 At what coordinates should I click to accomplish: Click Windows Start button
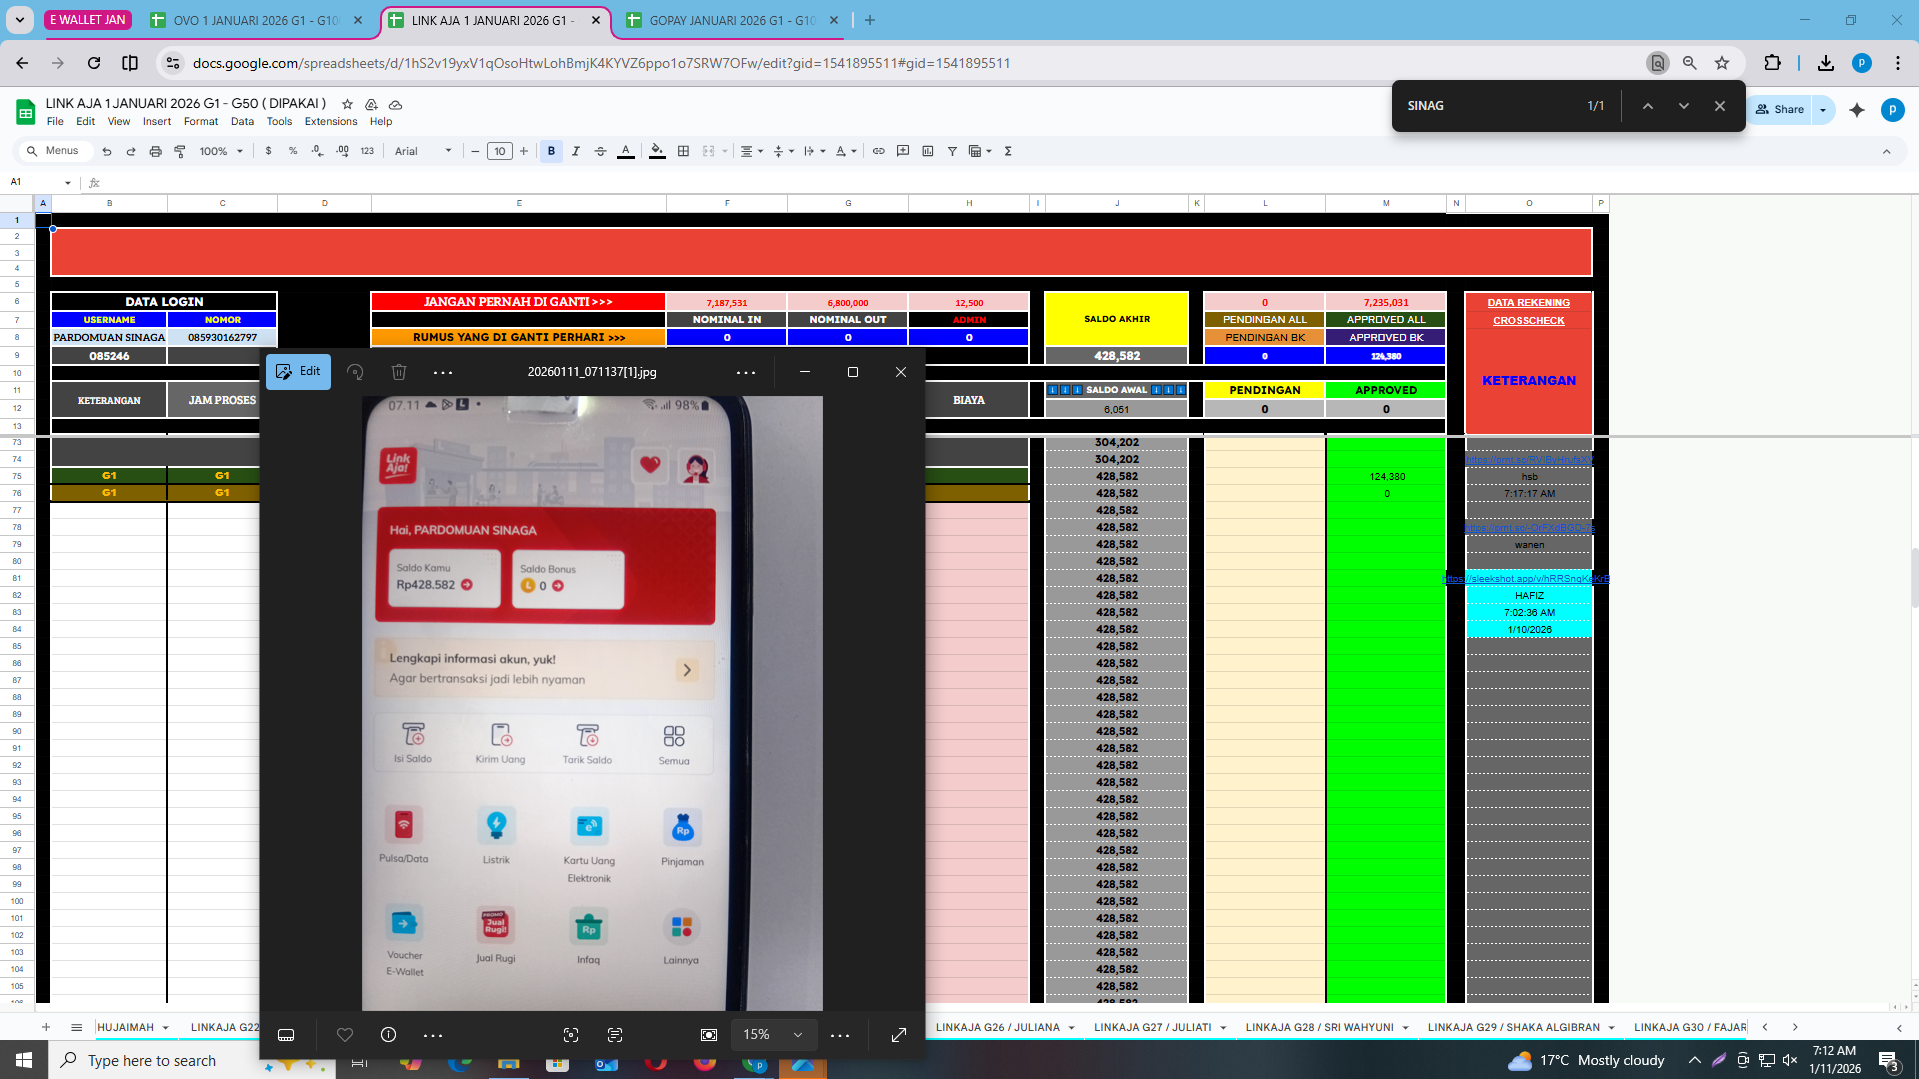pyautogui.click(x=24, y=1060)
